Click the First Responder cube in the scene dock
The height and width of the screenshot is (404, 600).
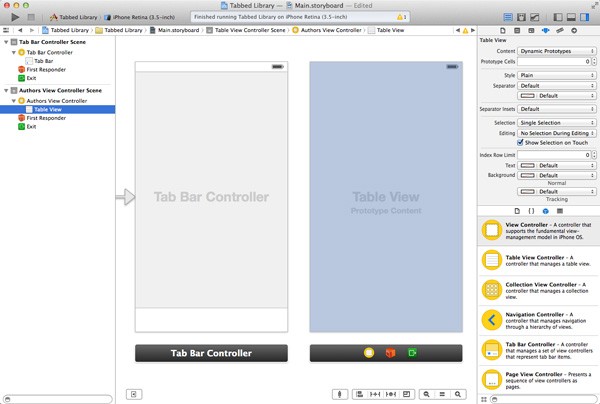coord(390,353)
